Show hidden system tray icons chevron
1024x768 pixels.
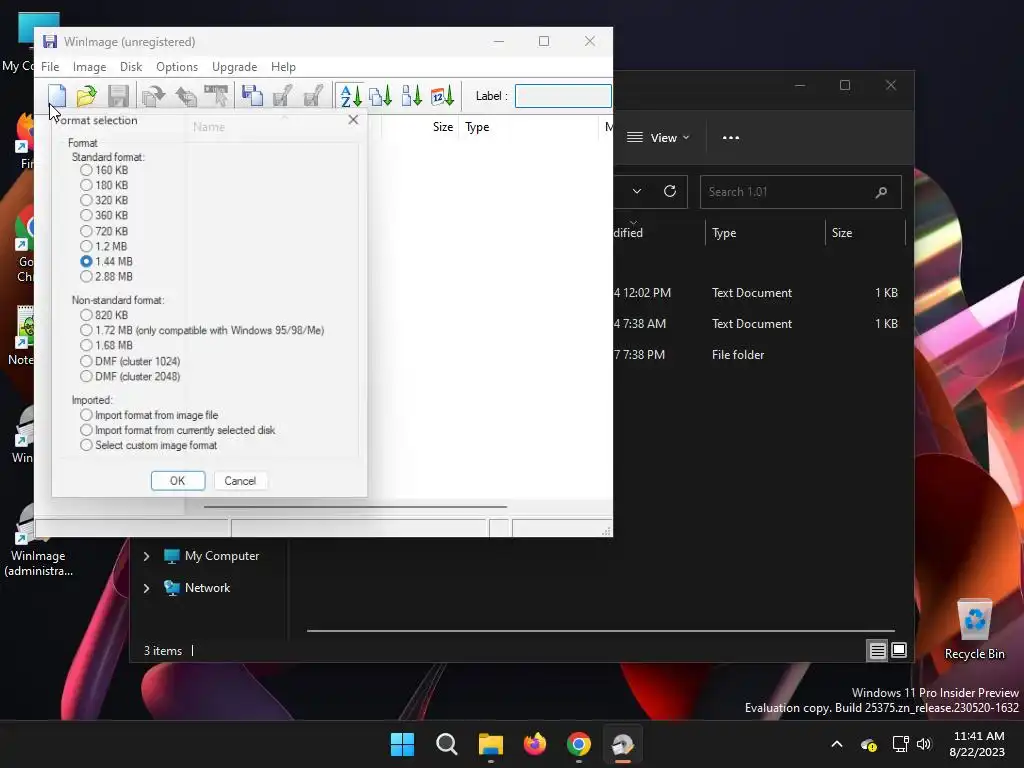[x=837, y=744]
